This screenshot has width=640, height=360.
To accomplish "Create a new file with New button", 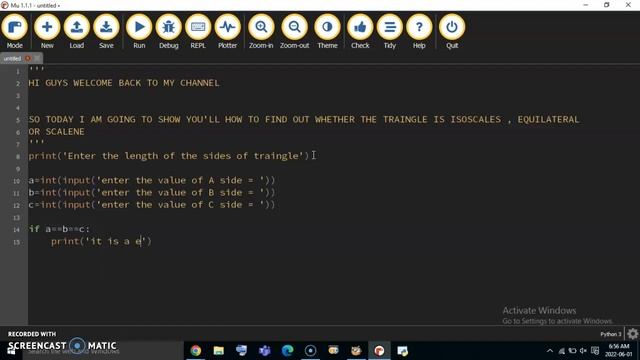I will pyautogui.click(x=47, y=31).
